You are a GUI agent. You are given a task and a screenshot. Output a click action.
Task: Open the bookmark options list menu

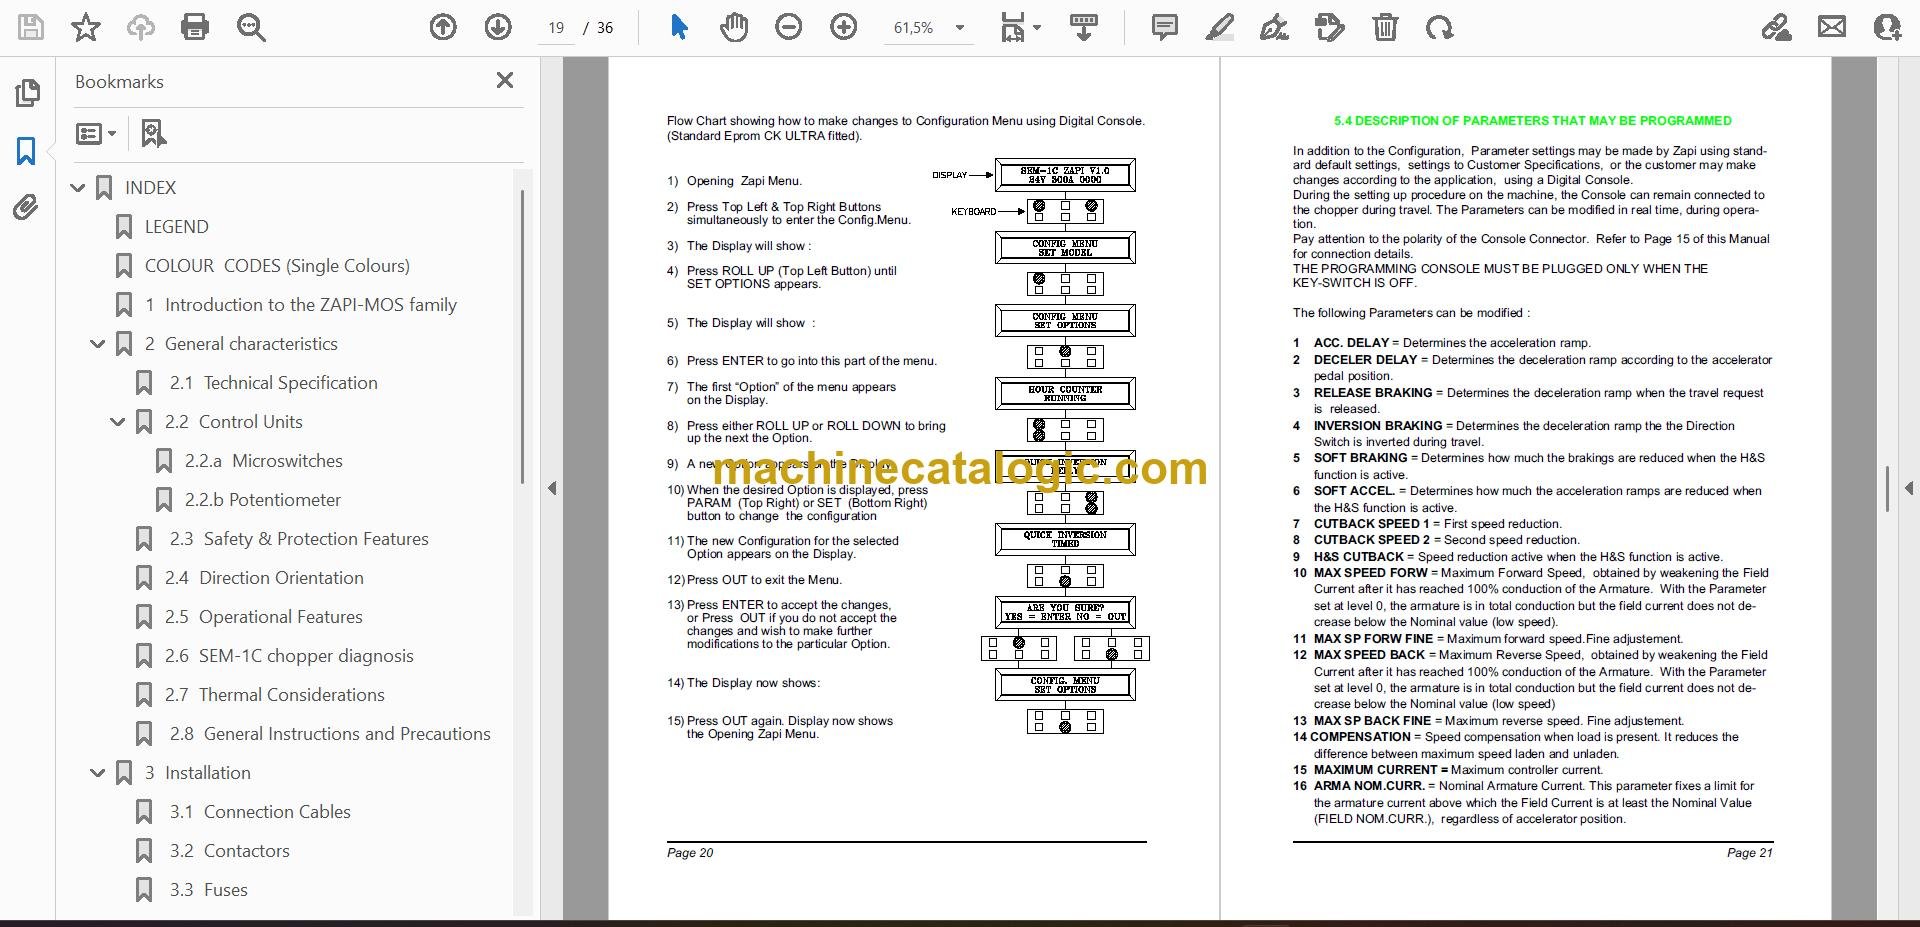(x=96, y=133)
